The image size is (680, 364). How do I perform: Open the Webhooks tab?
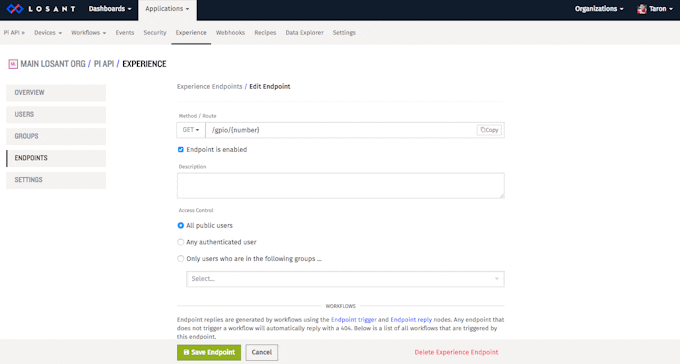230,33
